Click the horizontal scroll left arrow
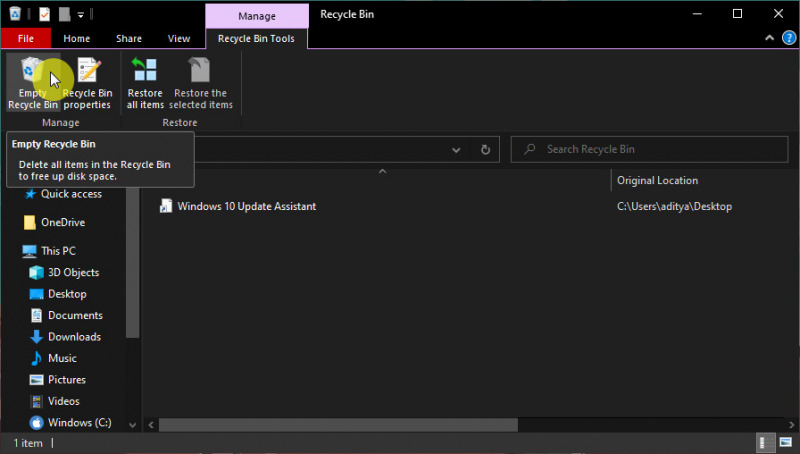This screenshot has width=800, height=454. (151, 424)
